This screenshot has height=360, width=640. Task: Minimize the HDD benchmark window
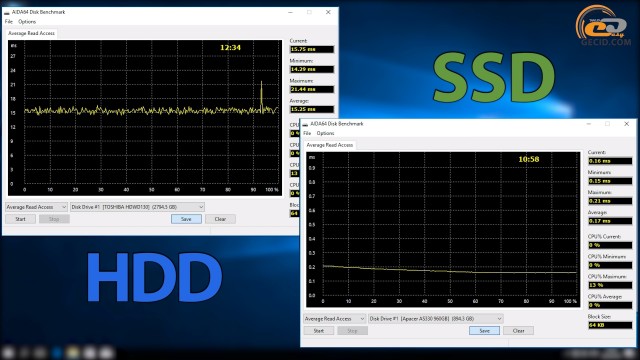(291, 12)
